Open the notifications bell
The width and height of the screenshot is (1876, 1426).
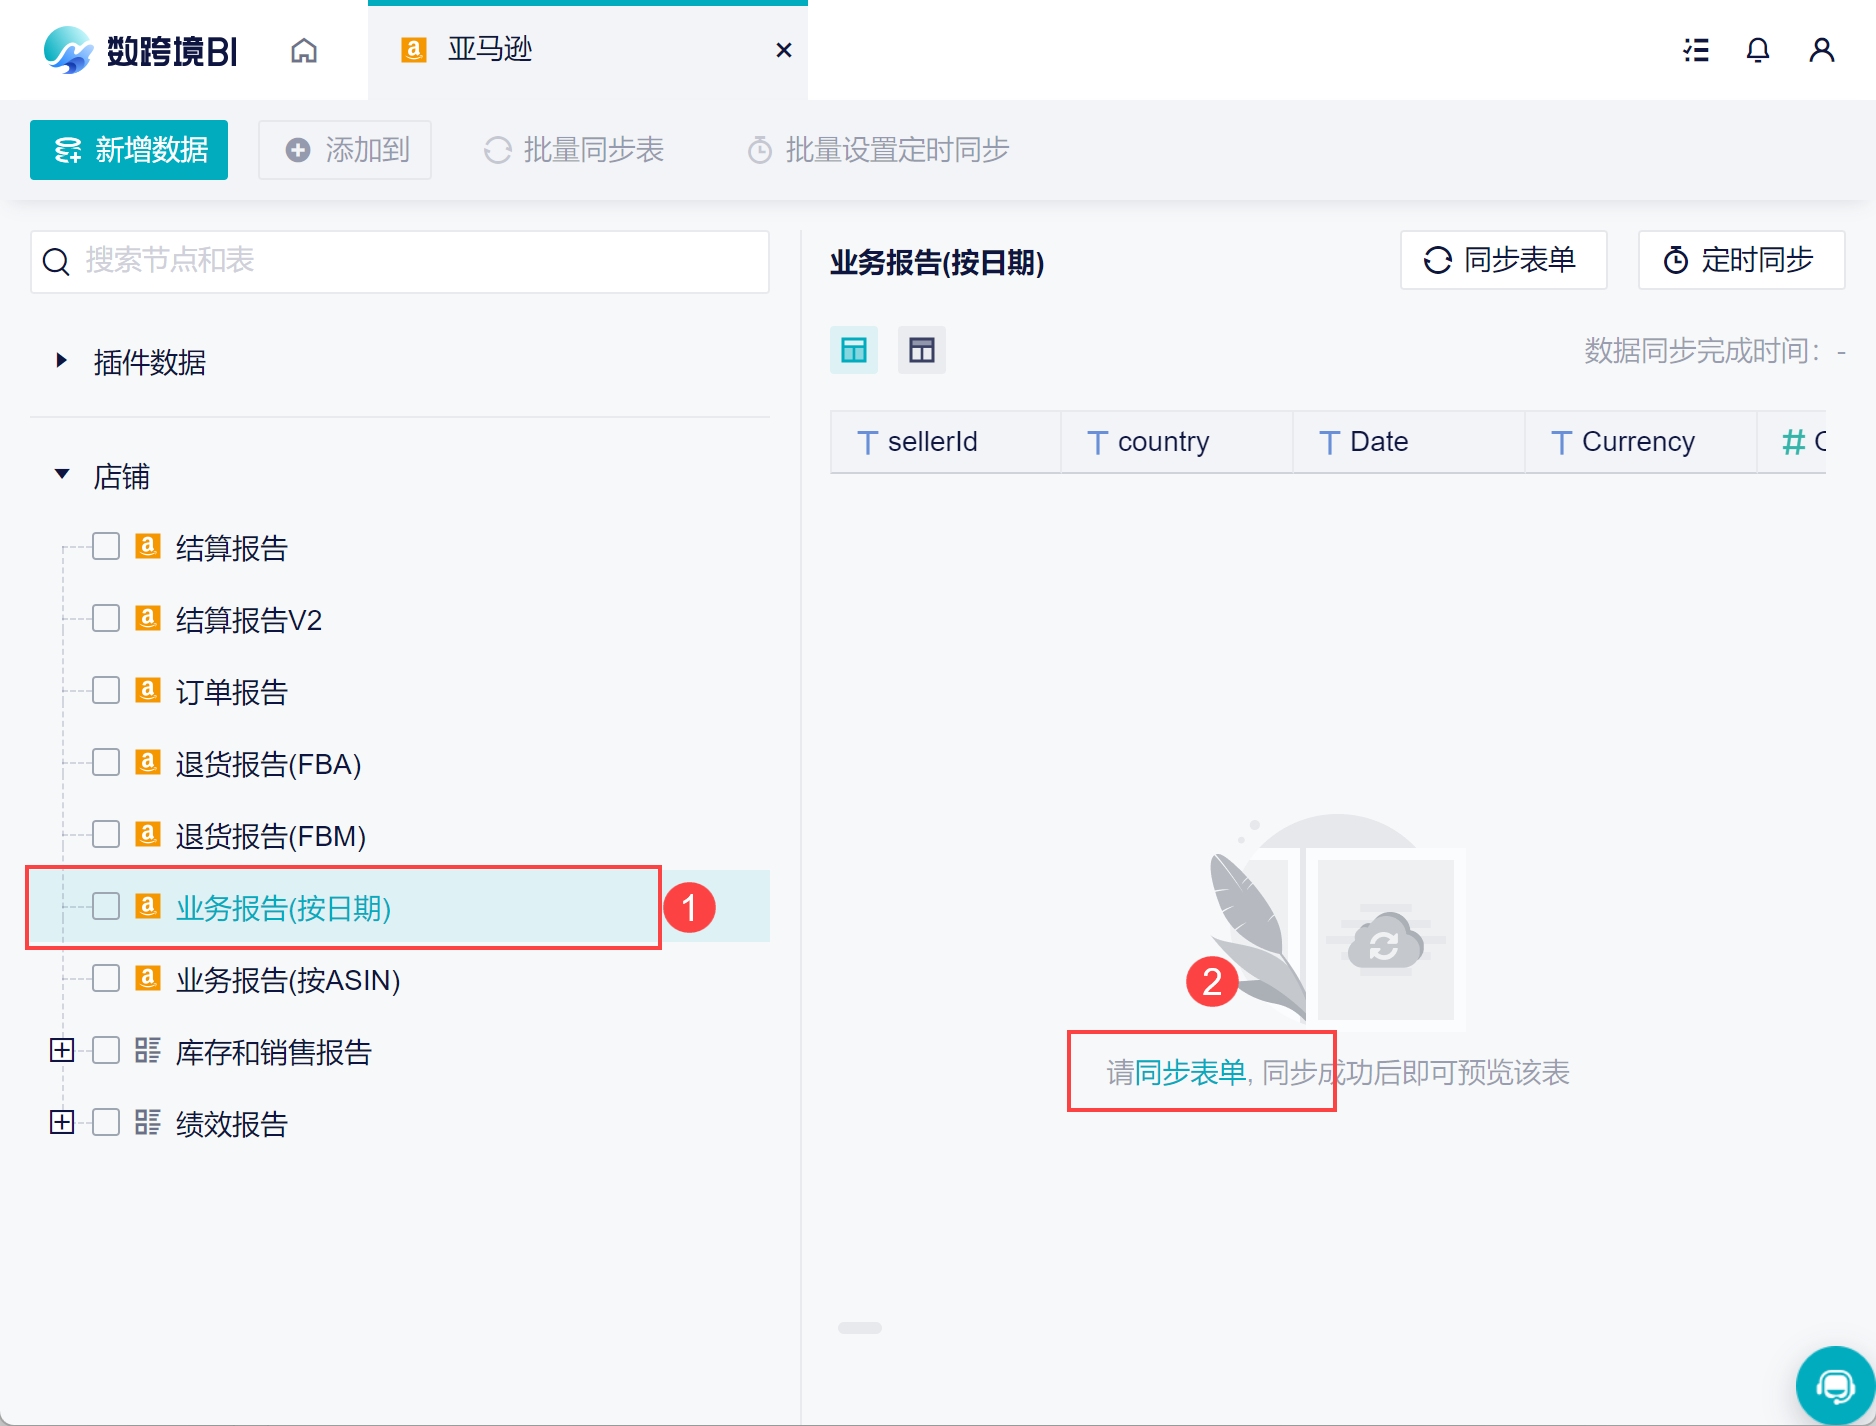coord(1758,50)
